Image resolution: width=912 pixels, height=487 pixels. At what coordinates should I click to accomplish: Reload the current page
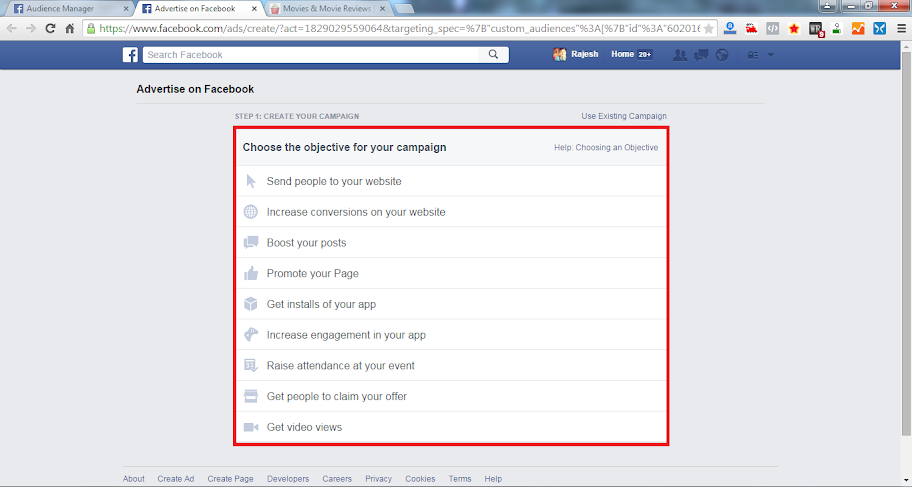(x=51, y=28)
